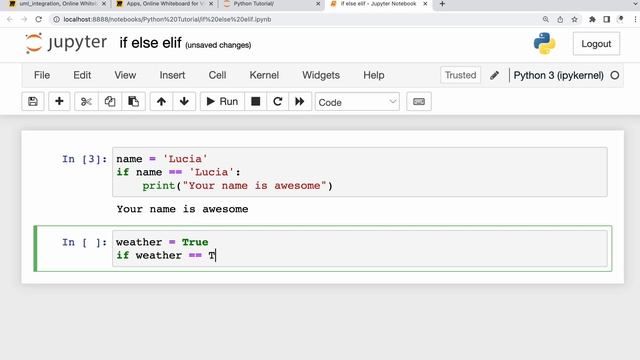This screenshot has height=360, width=640.
Task: Move selected cell up arrow
Action: point(161,101)
